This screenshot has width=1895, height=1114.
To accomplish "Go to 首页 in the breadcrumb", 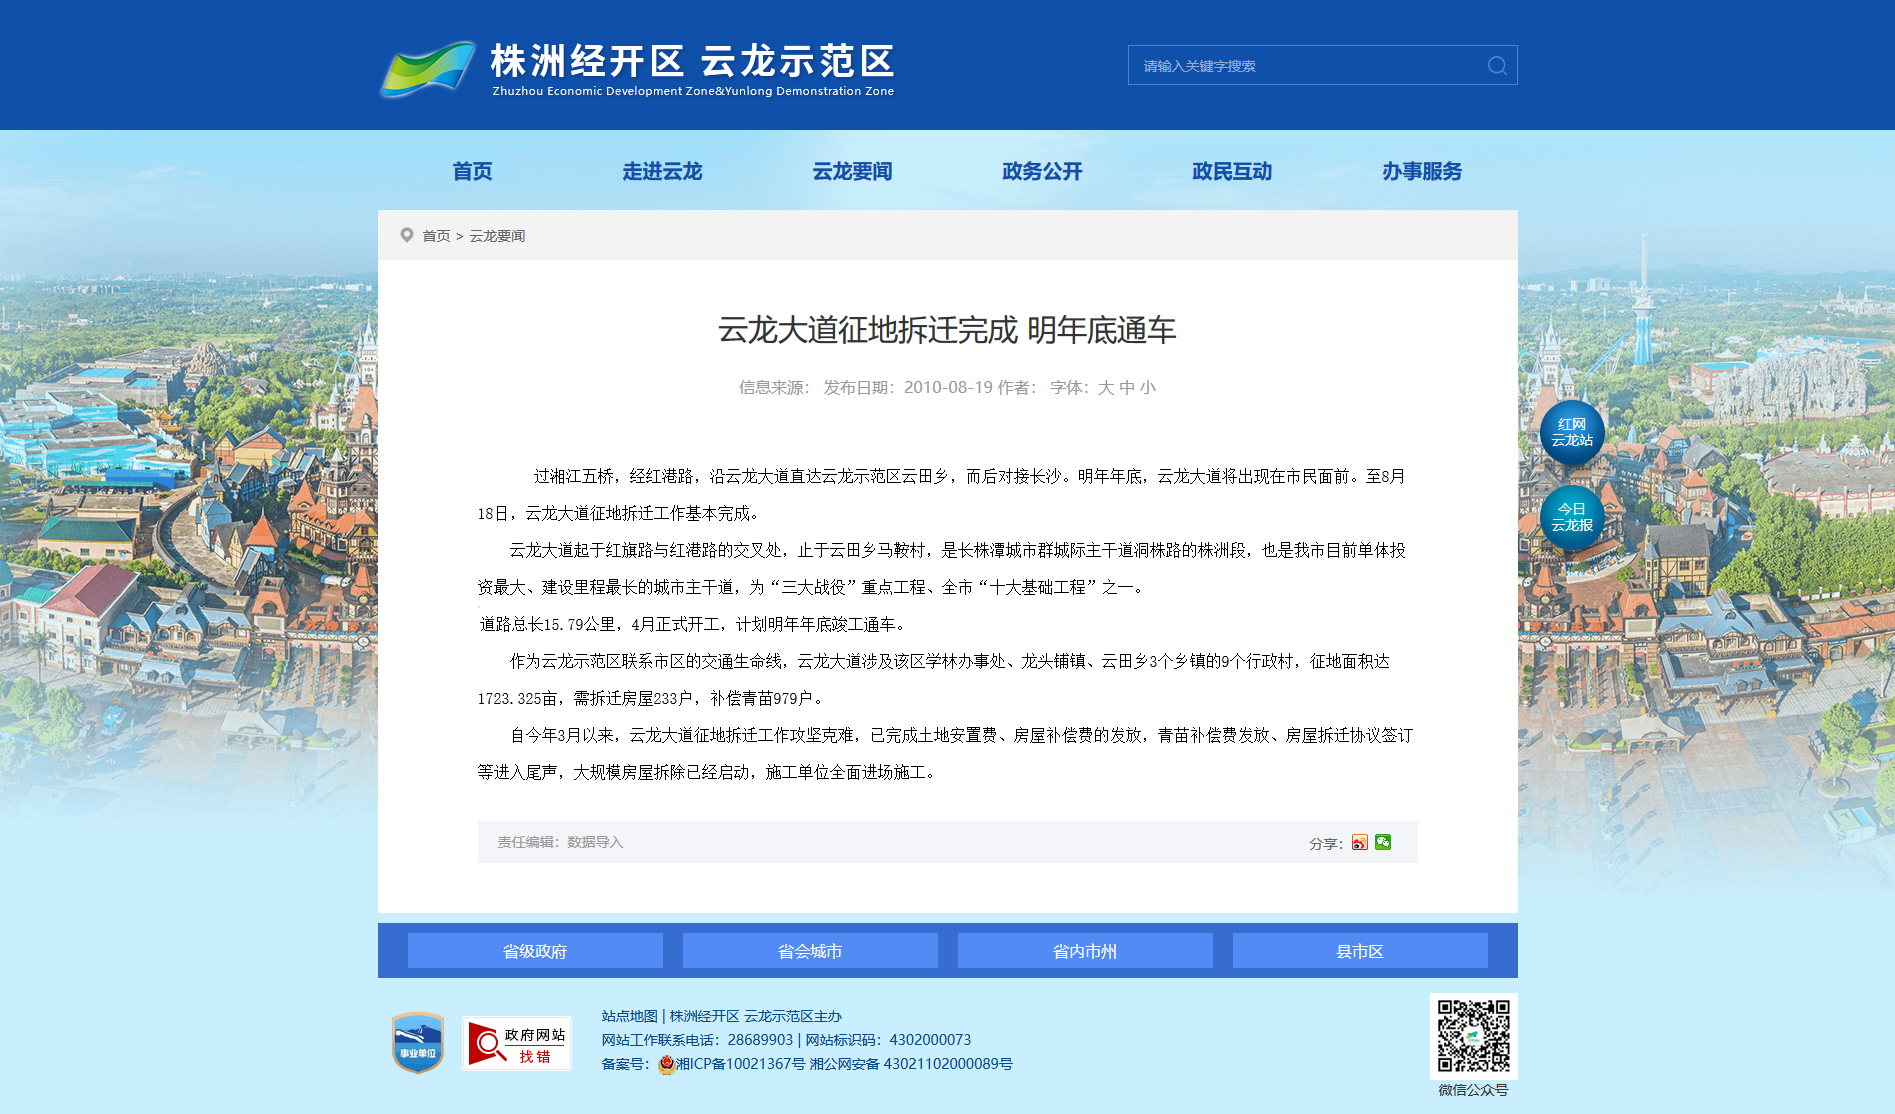I will pyautogui.click(x=436, y=236).
